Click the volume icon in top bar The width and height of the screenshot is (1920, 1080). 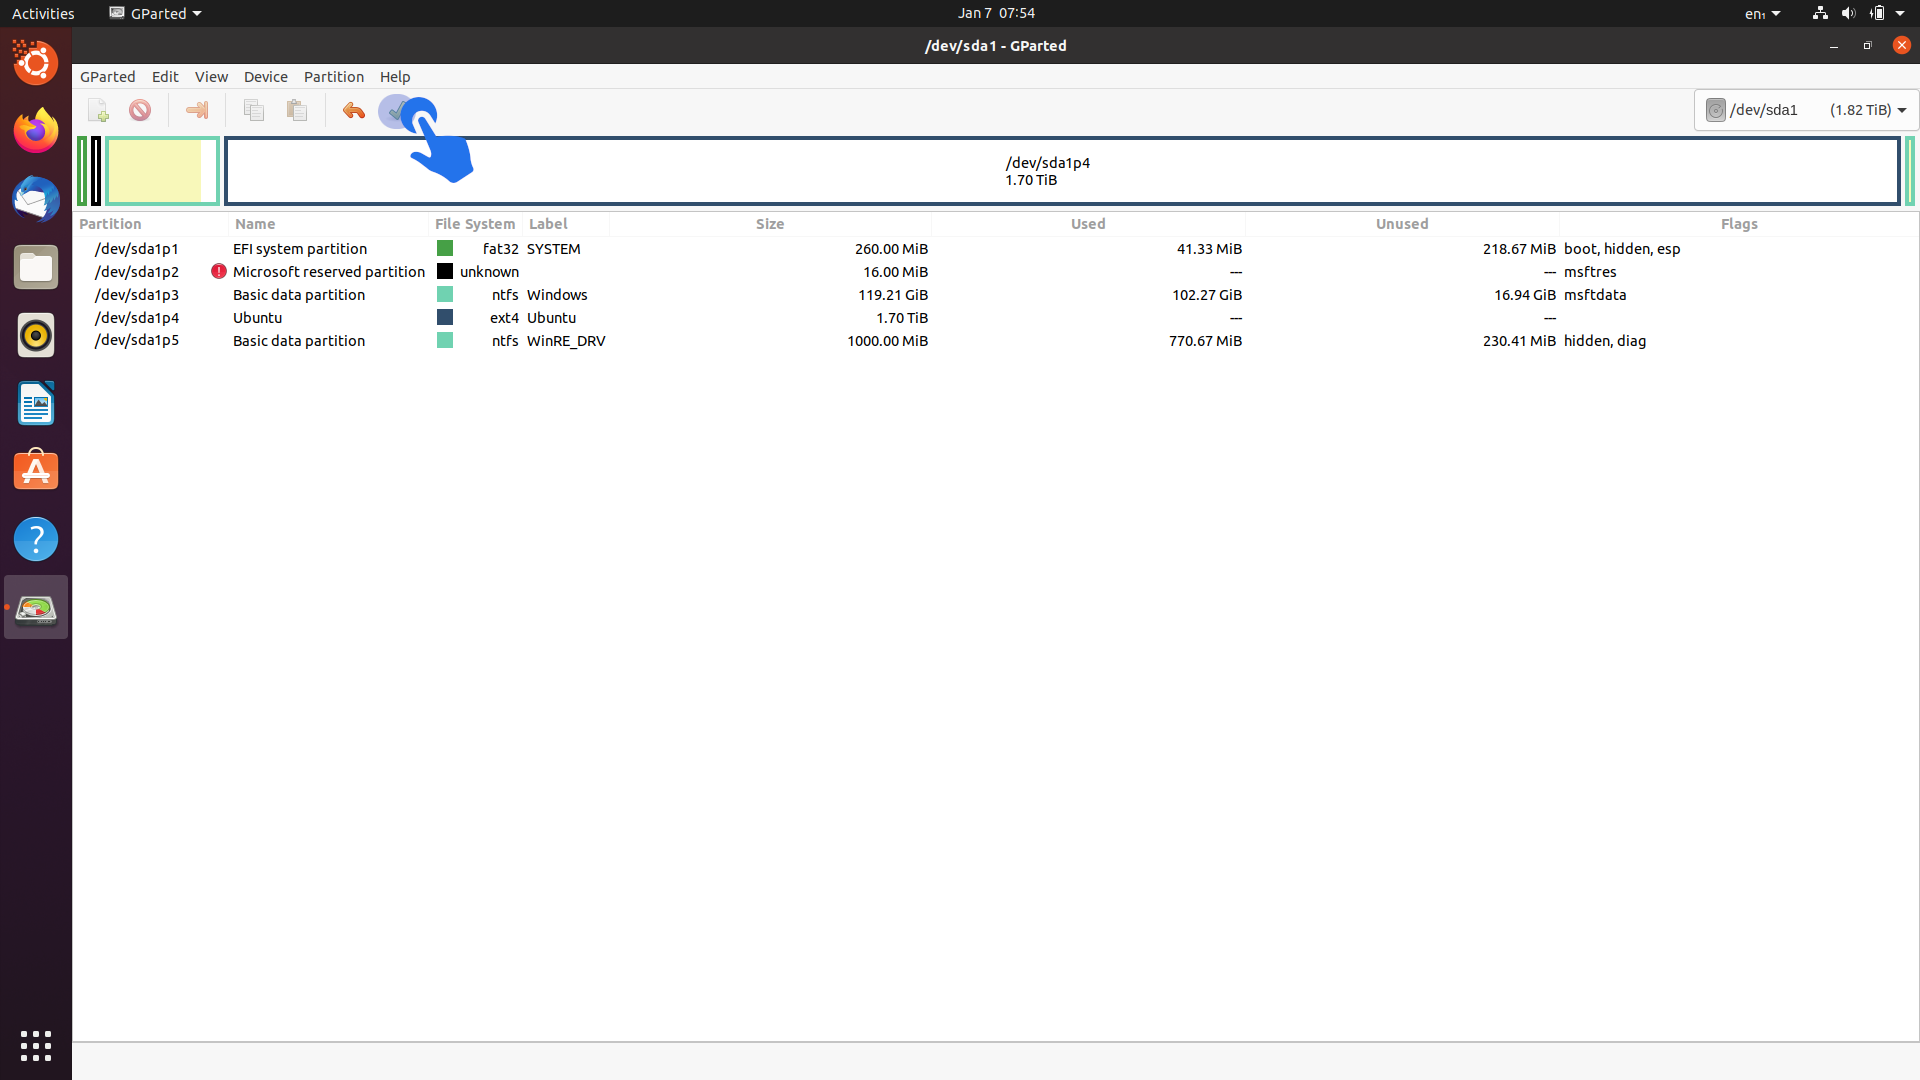pos(1848,13)
